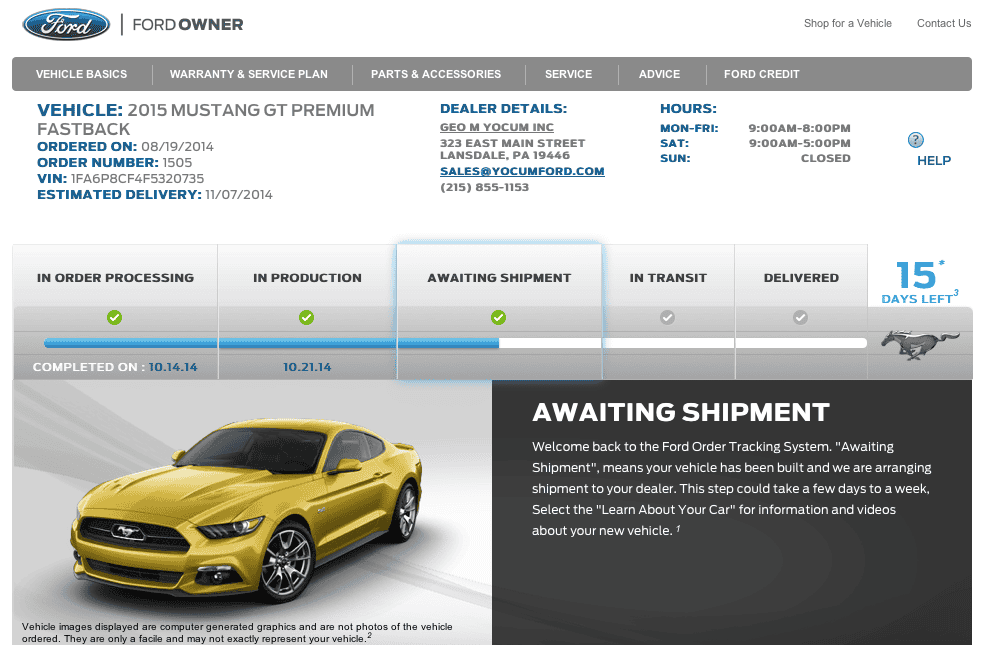This screenshot has height=657, width=985.
Task: Click the Ford Owner header title
Action: (187, 24)
